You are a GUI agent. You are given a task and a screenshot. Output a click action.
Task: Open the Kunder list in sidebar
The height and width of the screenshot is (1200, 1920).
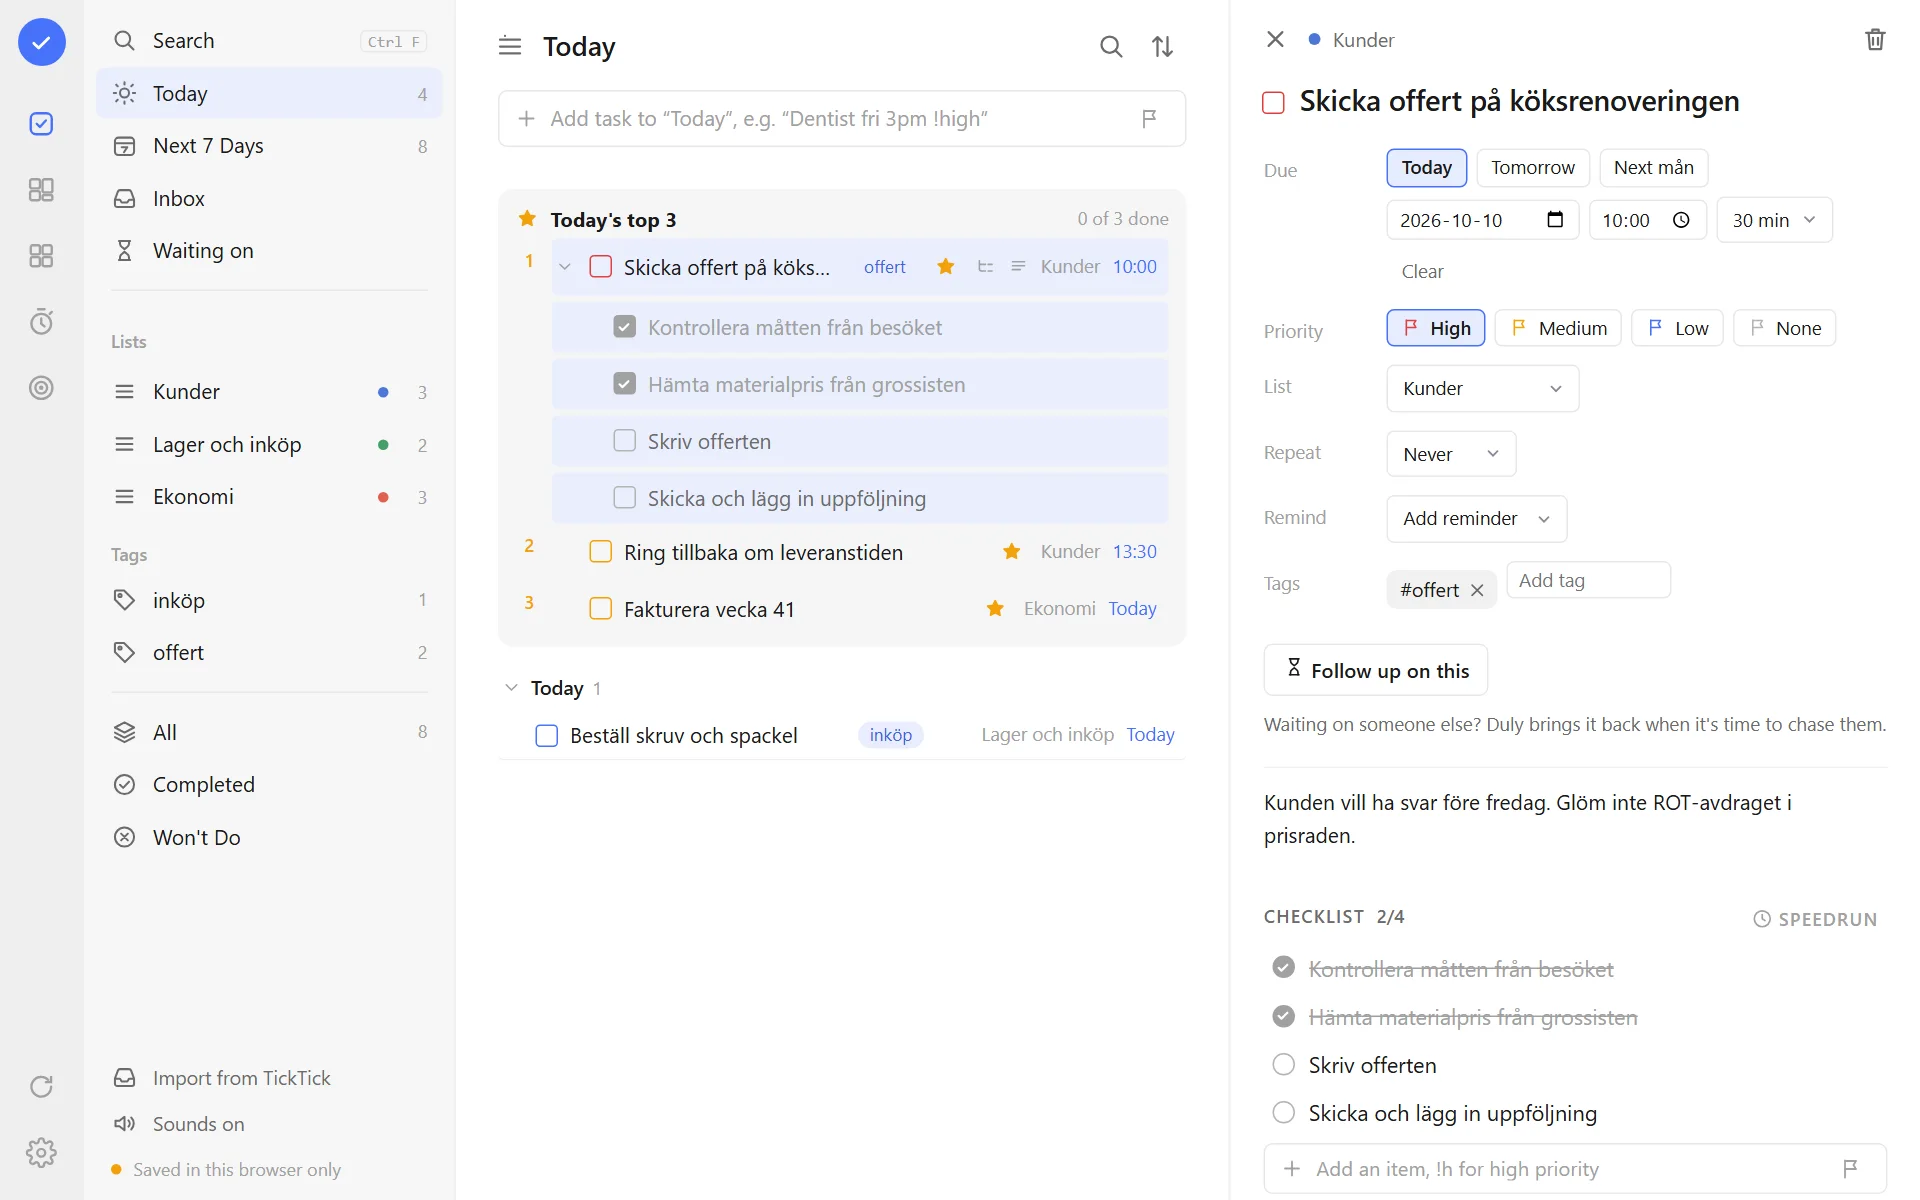click(x=269, y=392)
